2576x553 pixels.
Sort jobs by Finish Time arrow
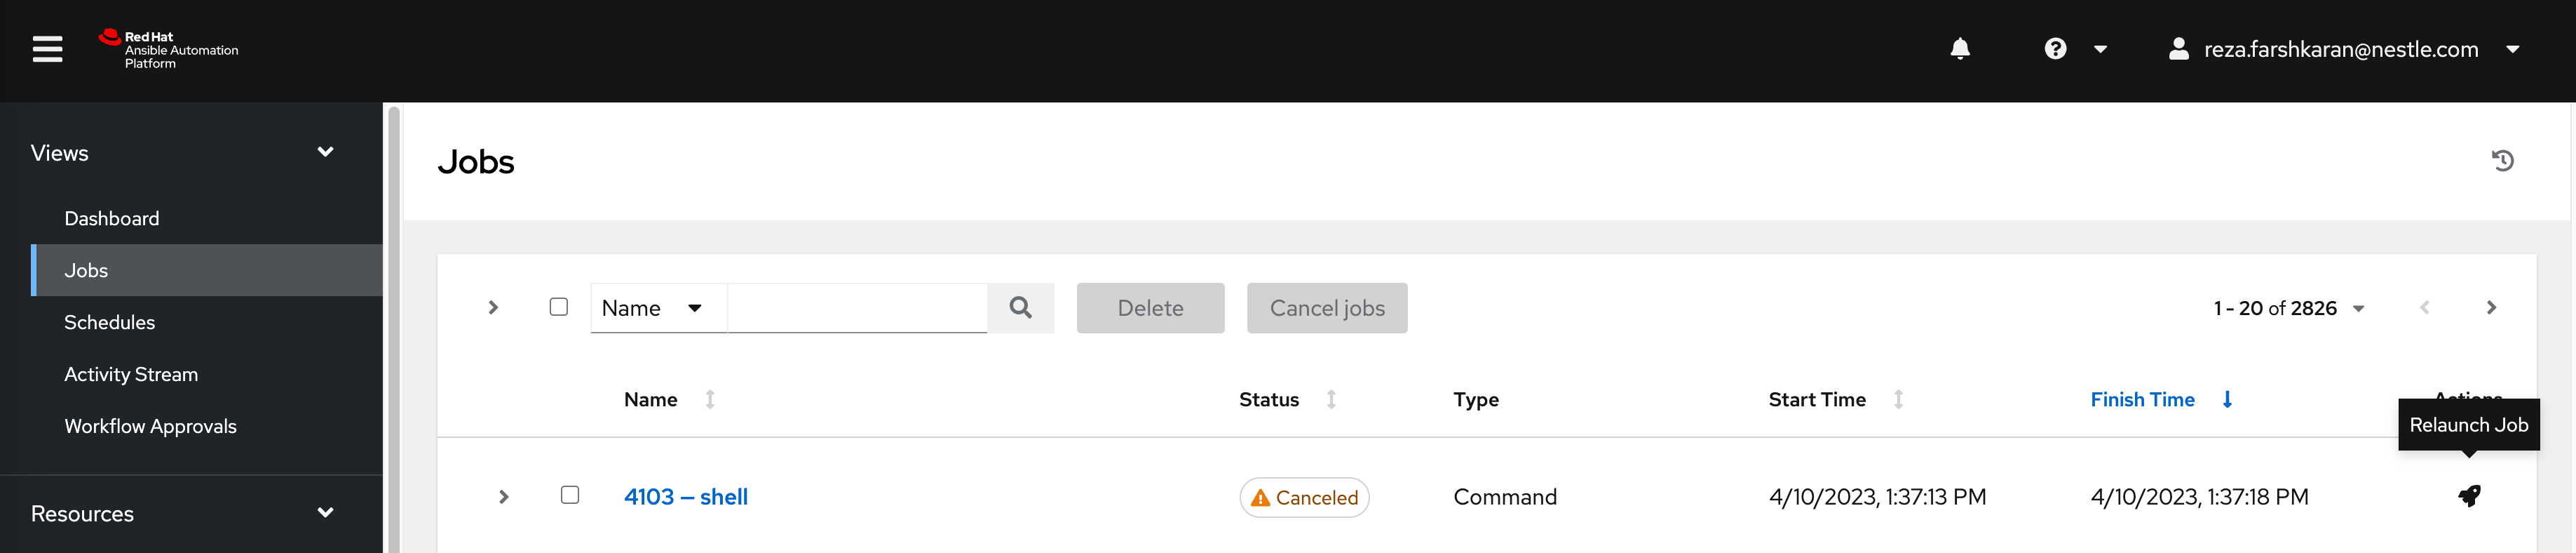click(2227, 400)
